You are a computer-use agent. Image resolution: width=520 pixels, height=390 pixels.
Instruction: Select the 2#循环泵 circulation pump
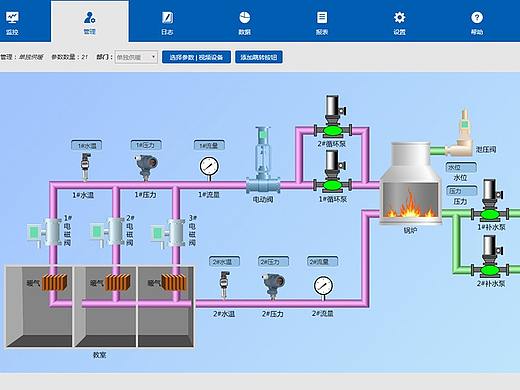click(333, 117)
